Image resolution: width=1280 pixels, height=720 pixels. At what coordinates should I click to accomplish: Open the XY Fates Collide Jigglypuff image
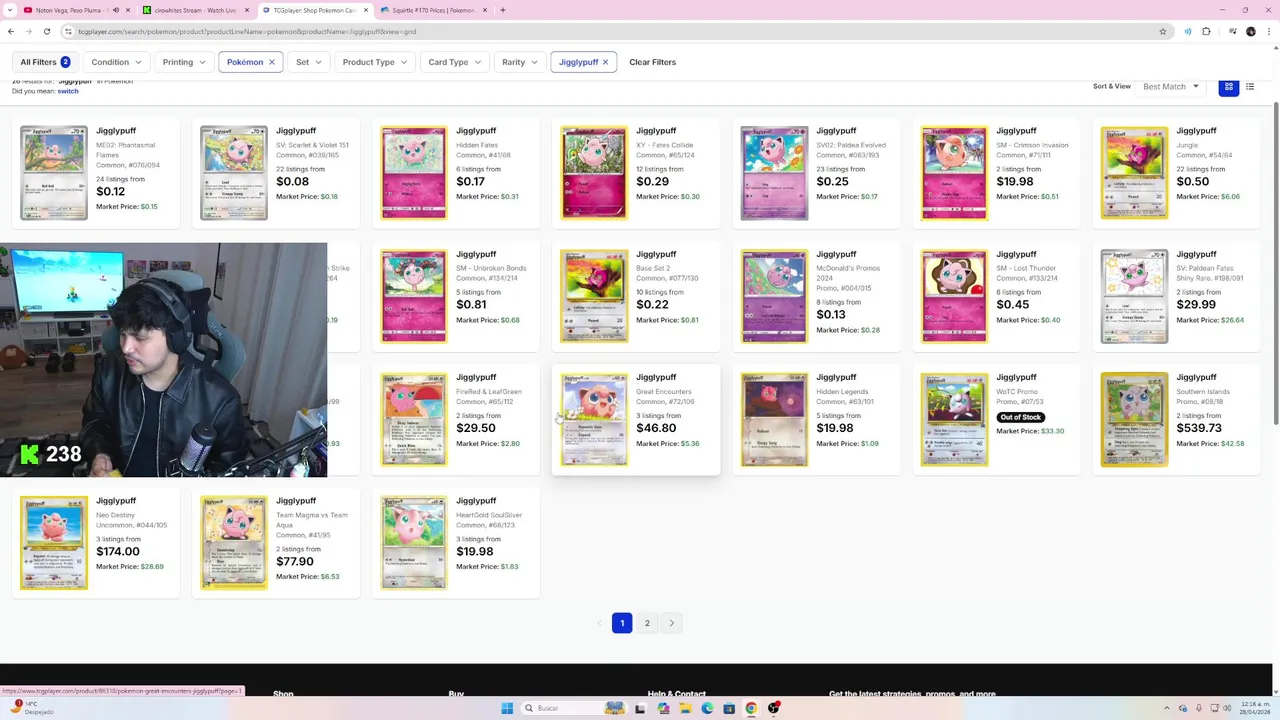[594, 173]
